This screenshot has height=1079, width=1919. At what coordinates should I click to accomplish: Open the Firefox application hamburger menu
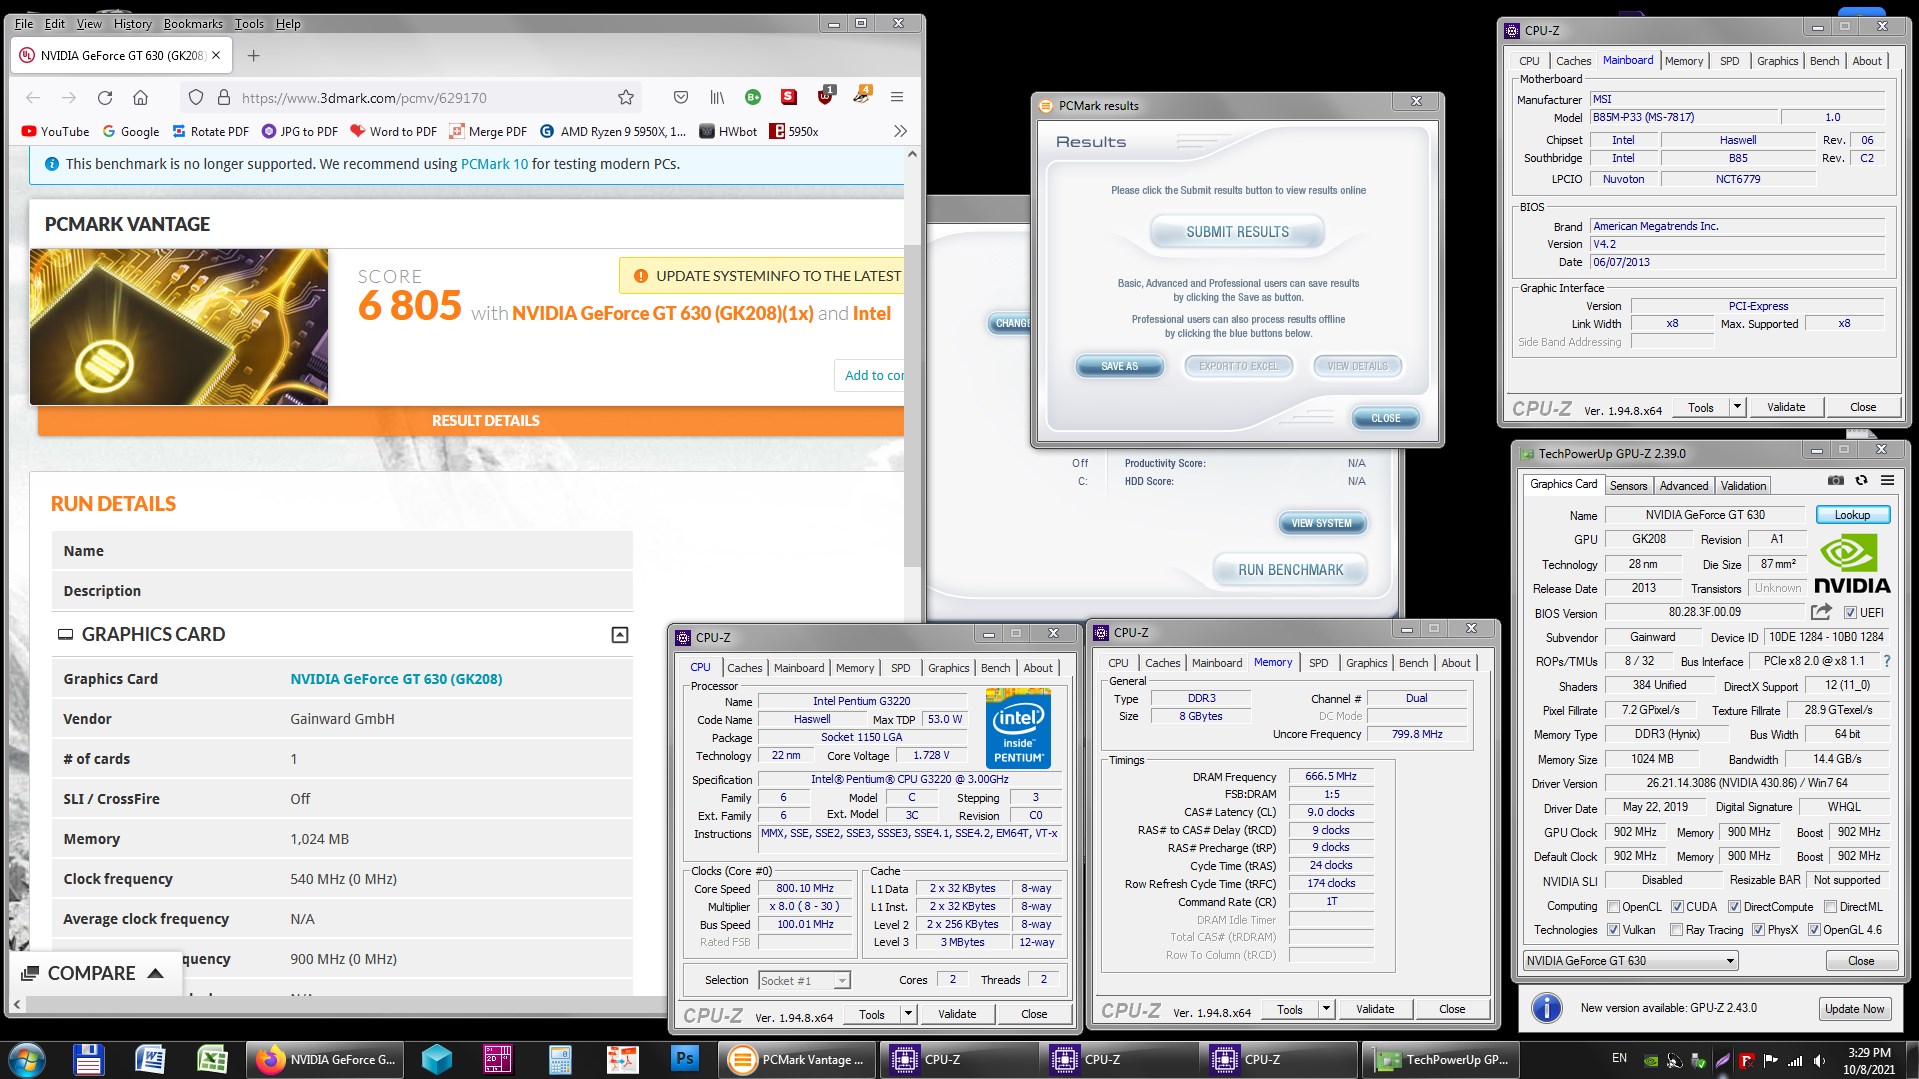[897, 98]
